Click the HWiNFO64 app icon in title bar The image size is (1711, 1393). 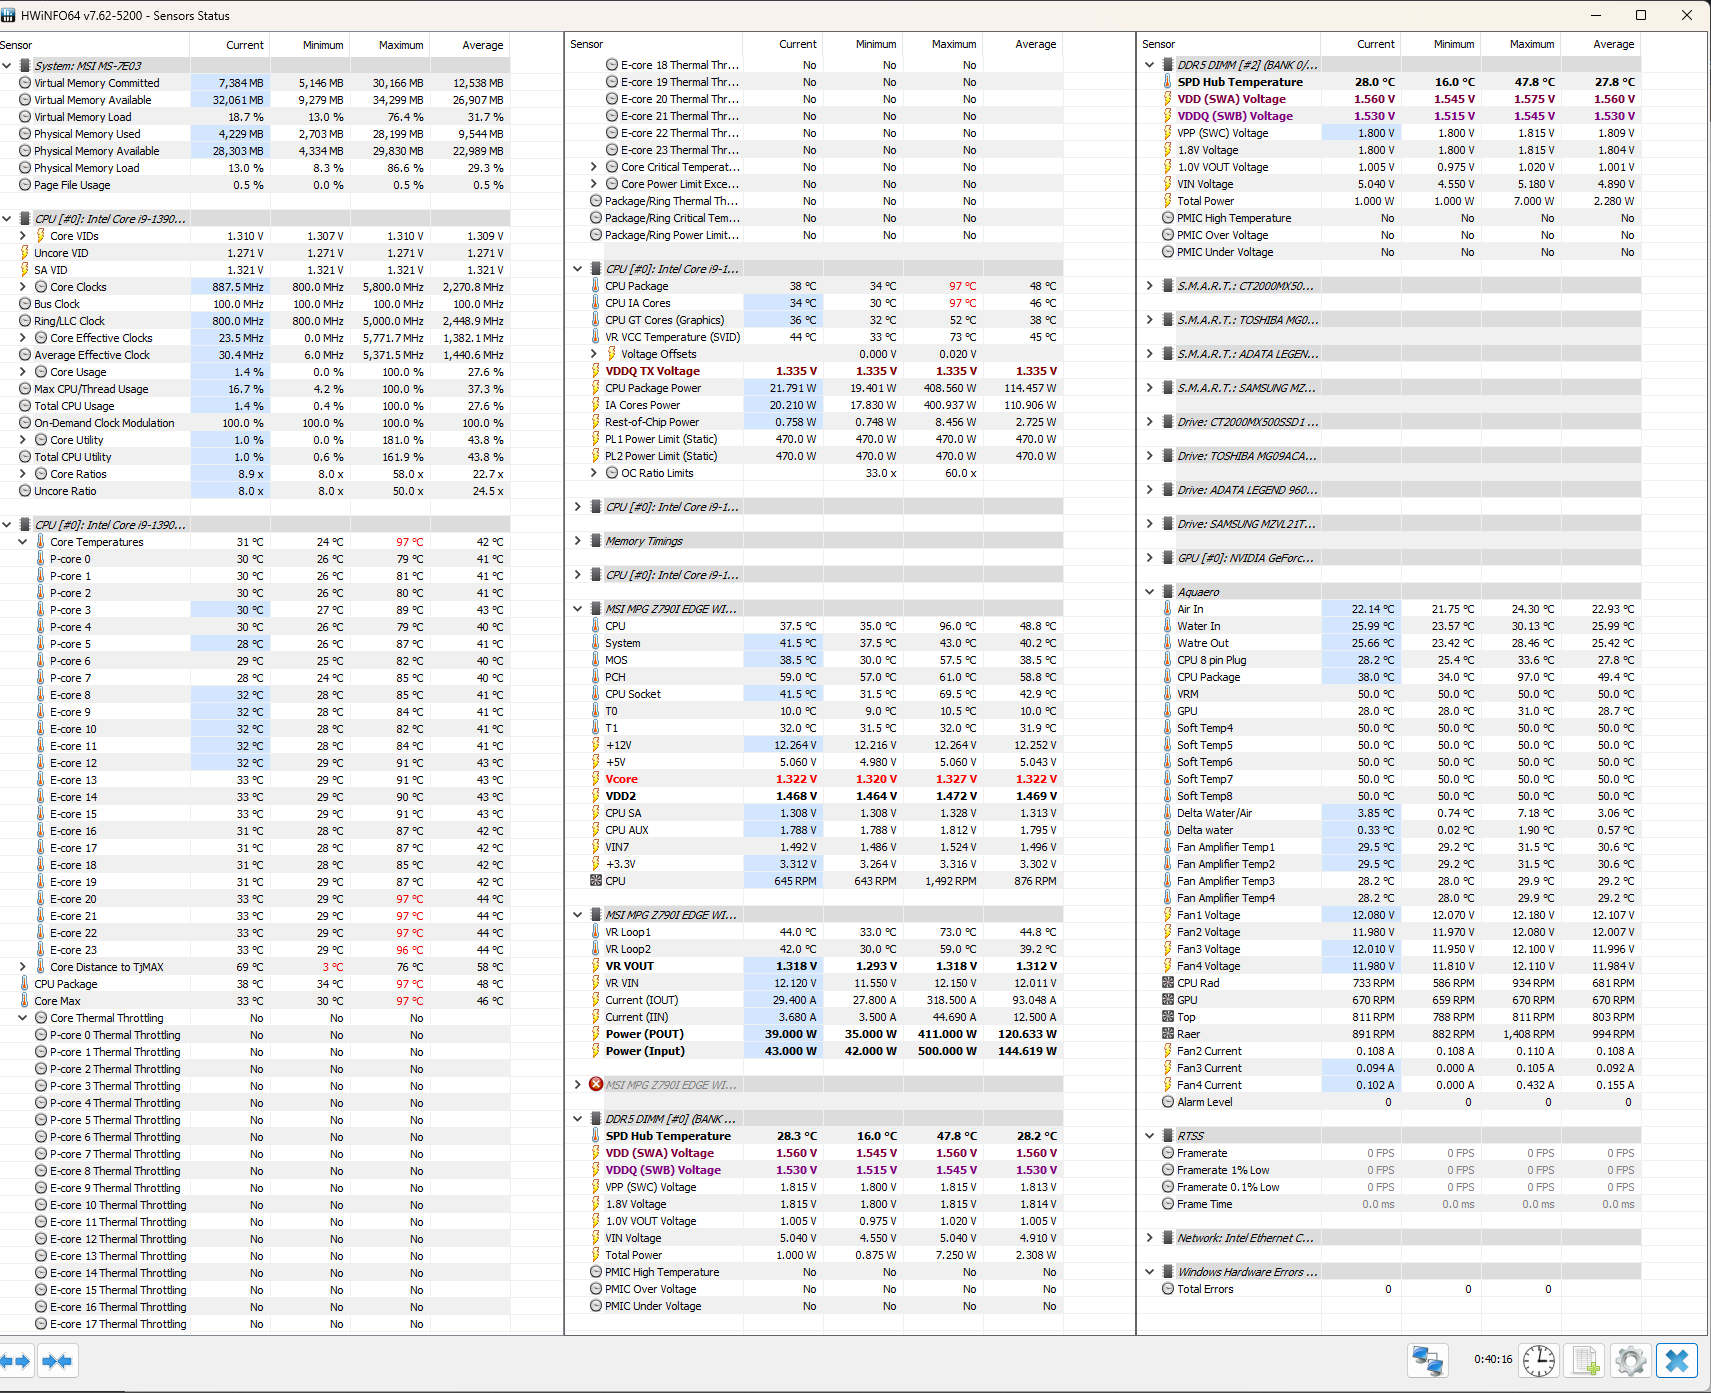pyautogui.click(x=9, y=15)
